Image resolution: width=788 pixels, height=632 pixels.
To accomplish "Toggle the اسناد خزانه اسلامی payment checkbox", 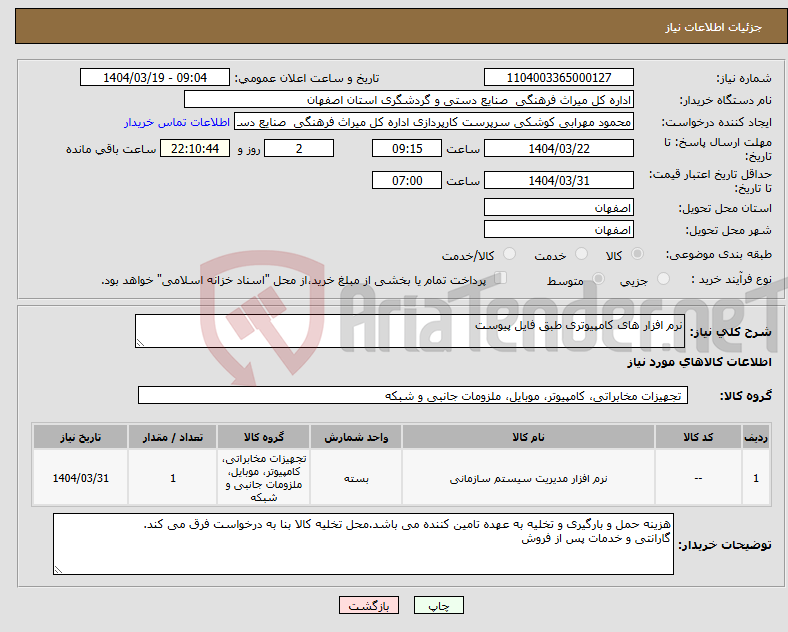I will pyautogui.click(x=501, y=278).
